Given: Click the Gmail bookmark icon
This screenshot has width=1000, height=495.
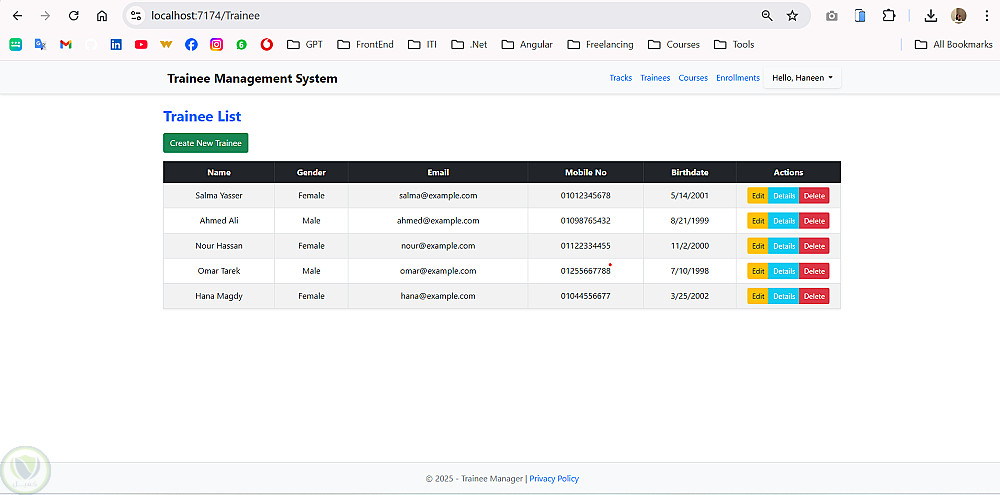Looking at the screenshot, I should [x=66, y=44].
